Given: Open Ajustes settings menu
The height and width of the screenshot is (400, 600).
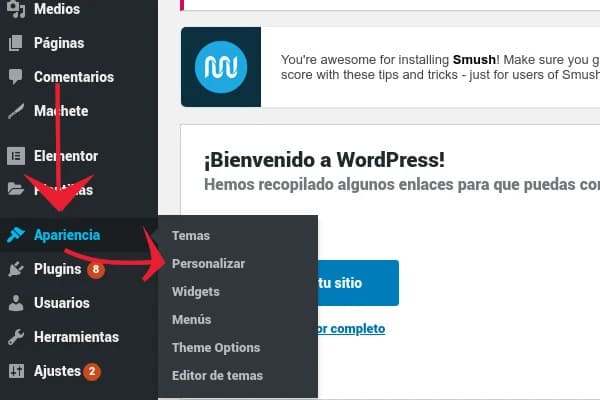Looking at the screenshot, I should coord(57,371).
